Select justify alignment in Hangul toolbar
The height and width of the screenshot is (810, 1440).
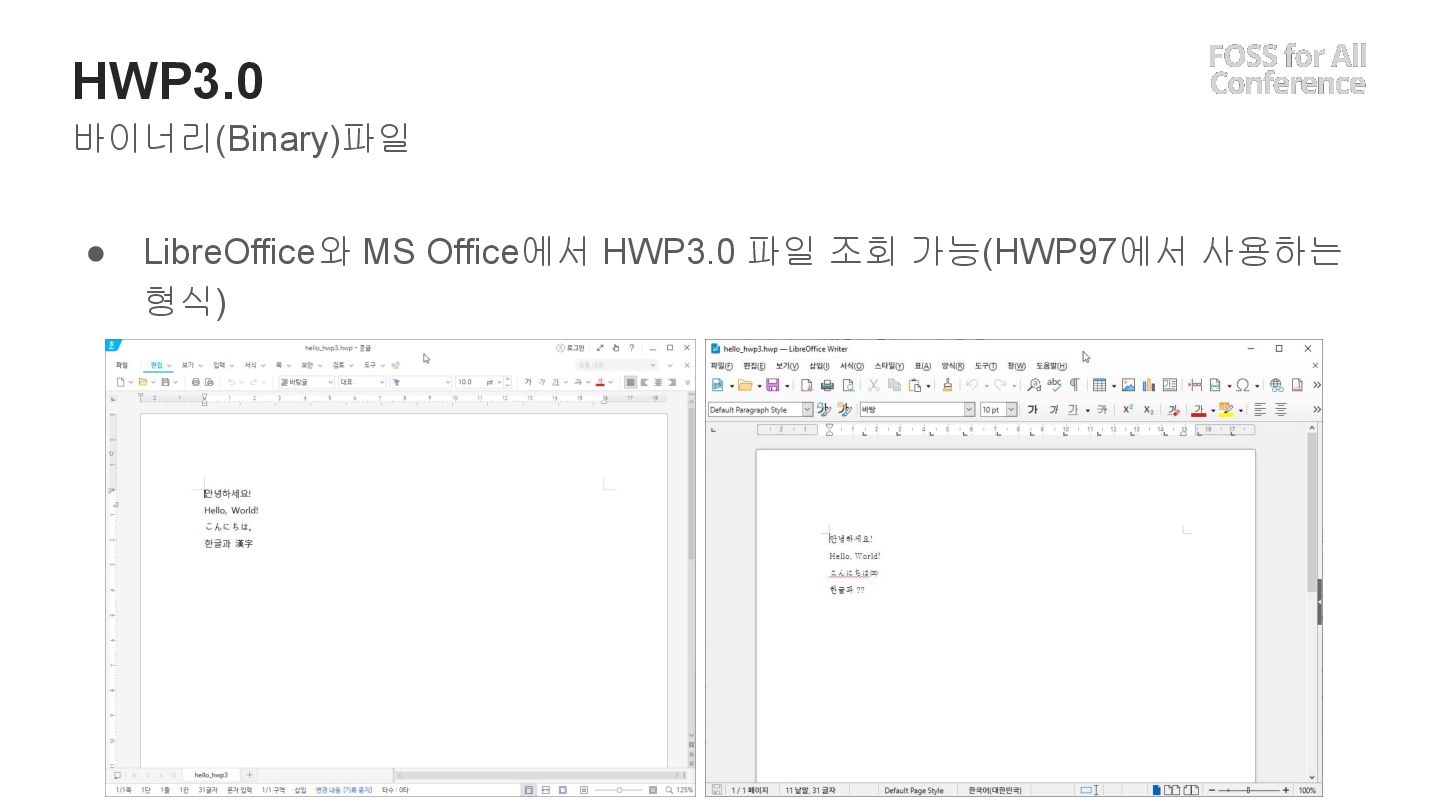631,382
